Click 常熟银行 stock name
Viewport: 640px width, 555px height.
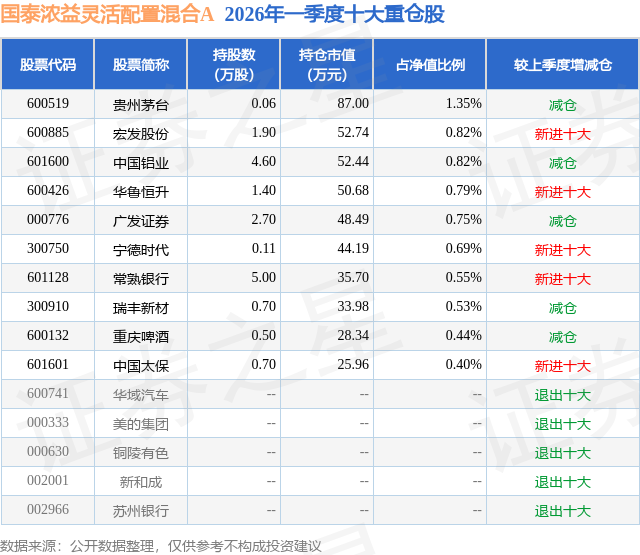pos(141,279)
